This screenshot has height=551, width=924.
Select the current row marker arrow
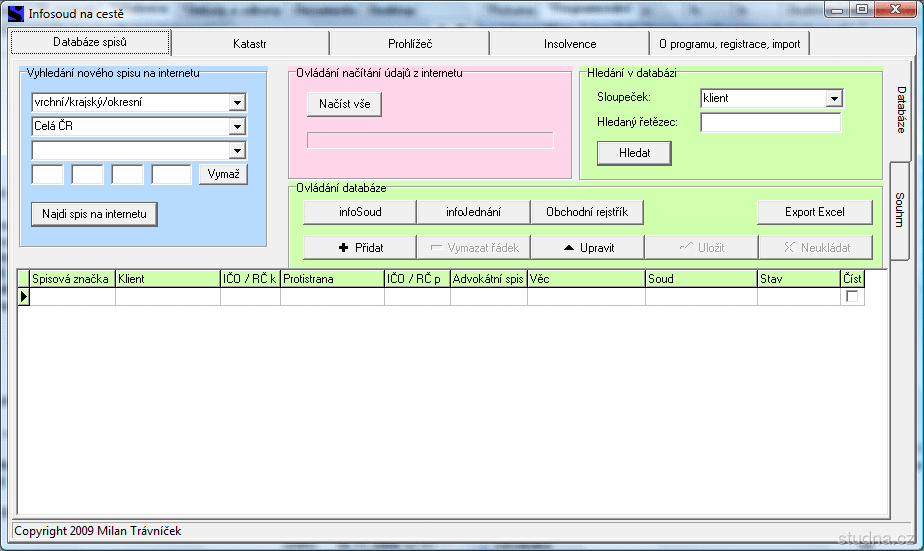[x=24, y=297]
